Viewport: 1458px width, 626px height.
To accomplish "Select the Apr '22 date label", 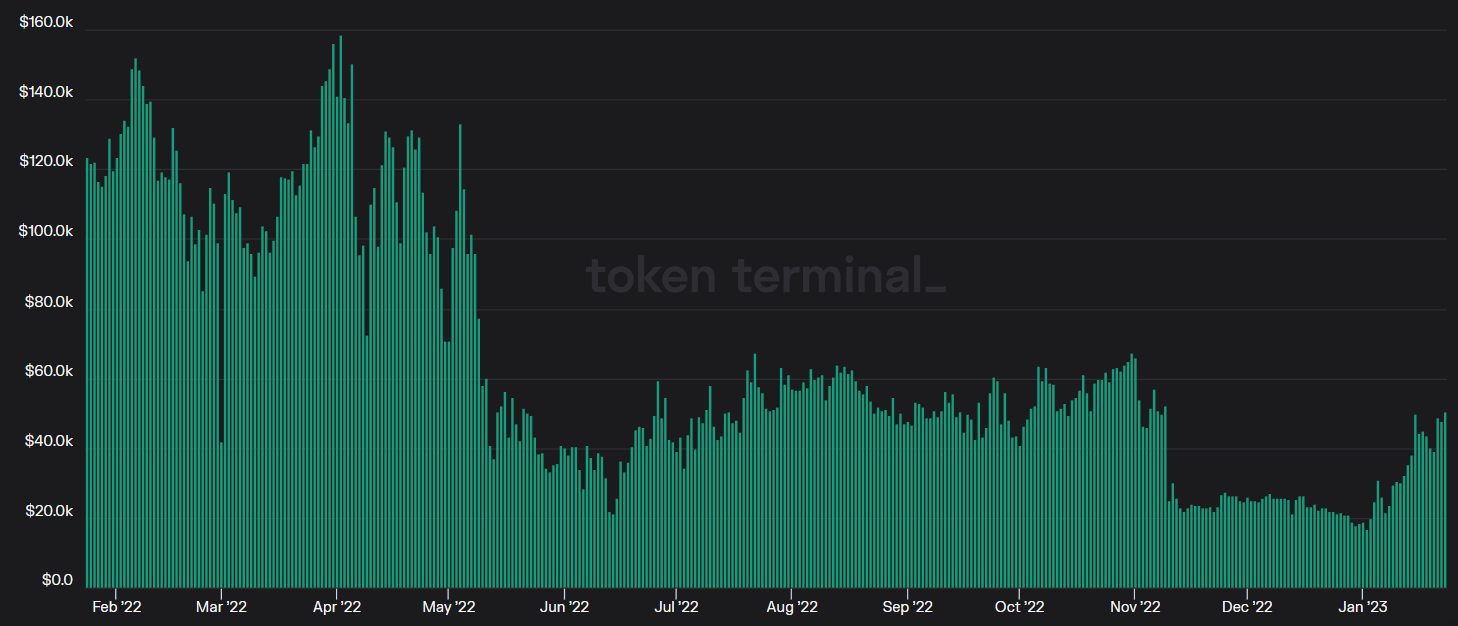I will tap(337, 606).
